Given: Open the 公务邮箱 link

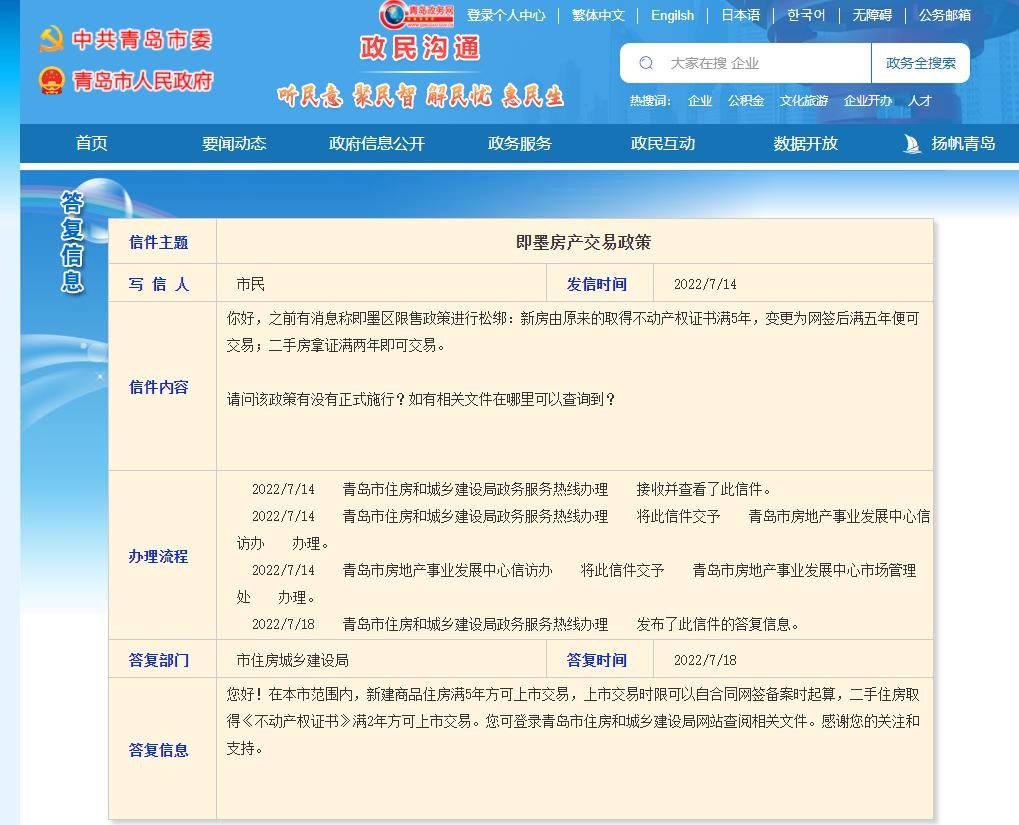Looking at the screenshot, I should [944, 15].
